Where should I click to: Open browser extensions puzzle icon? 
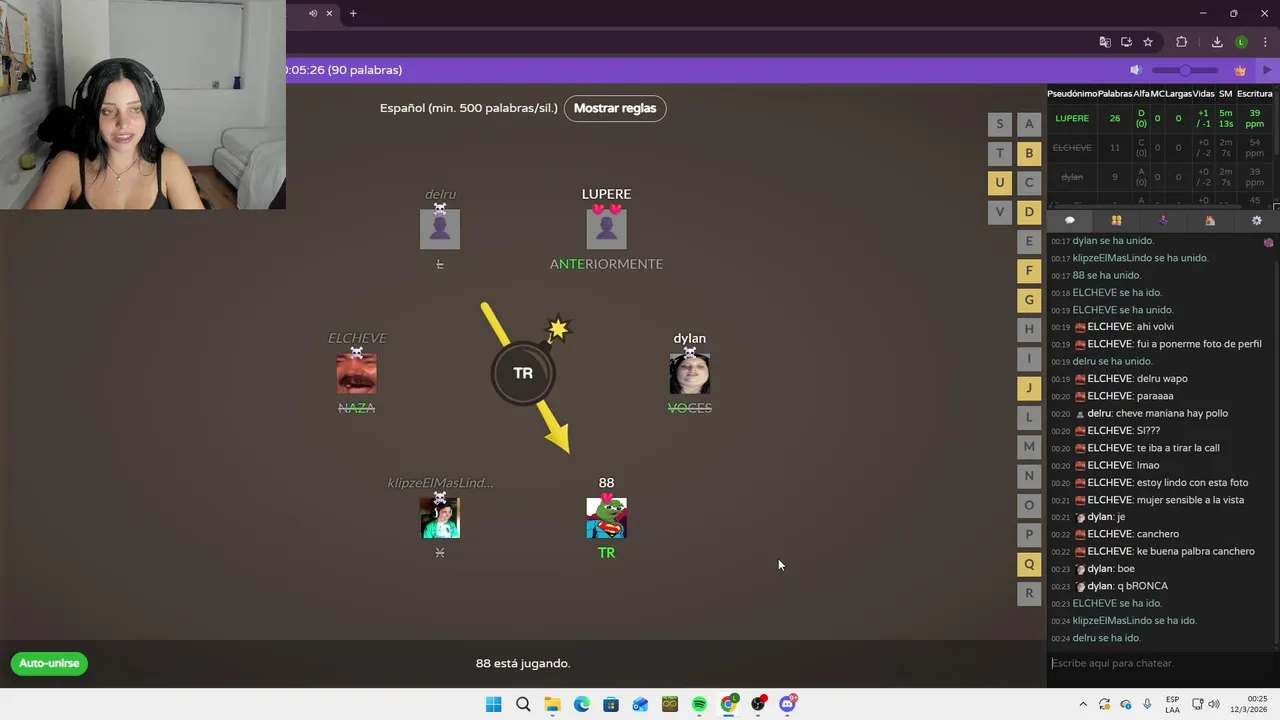(1182, 42)
